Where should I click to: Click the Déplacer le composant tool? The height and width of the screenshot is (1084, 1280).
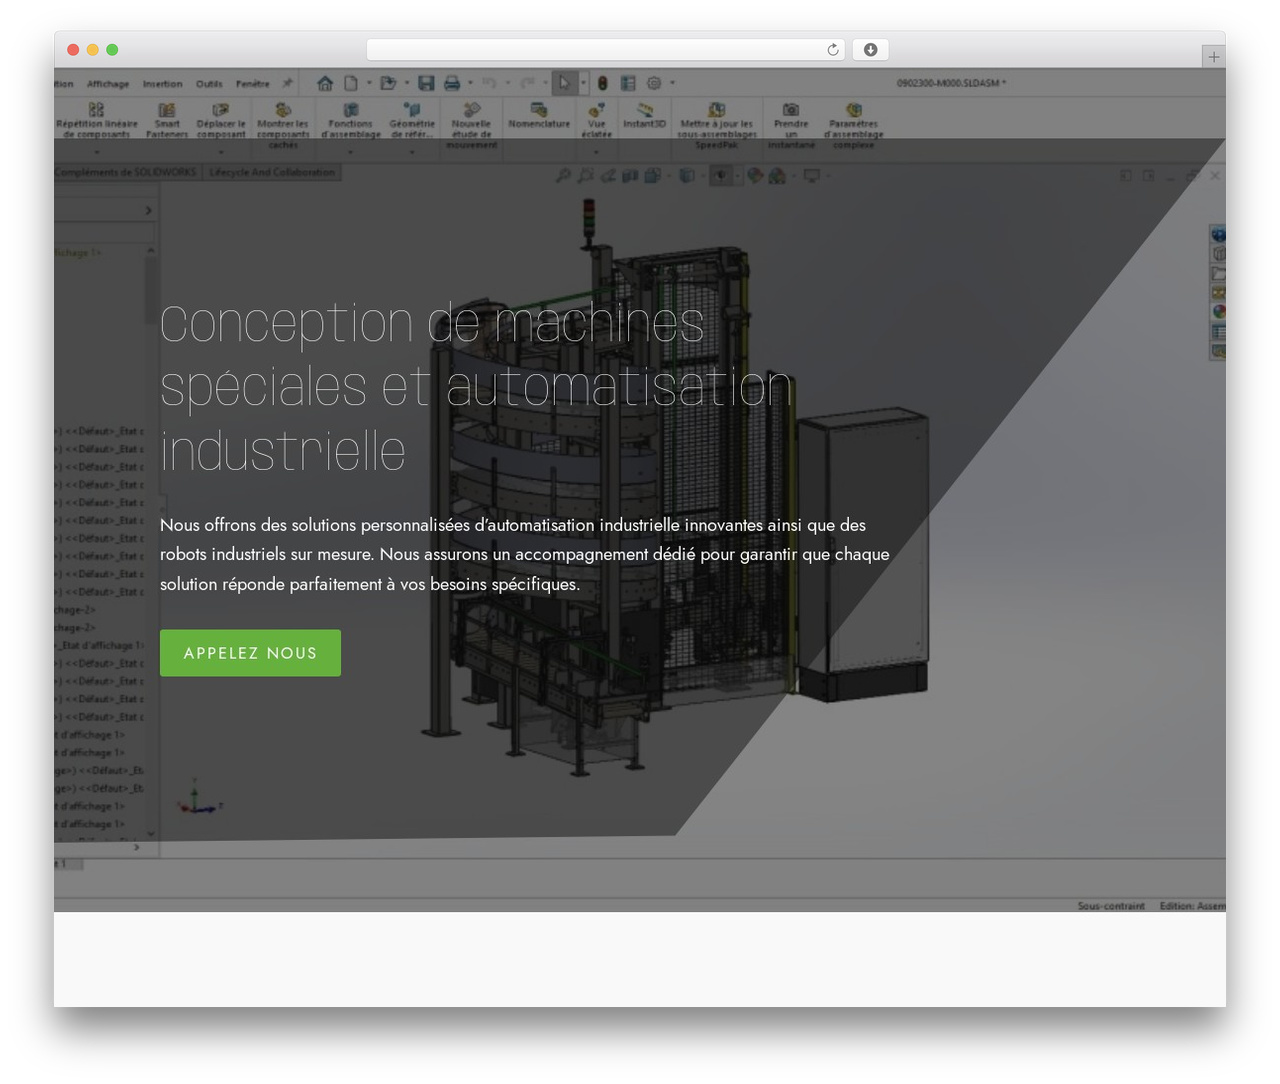click(x=221, y=120)
